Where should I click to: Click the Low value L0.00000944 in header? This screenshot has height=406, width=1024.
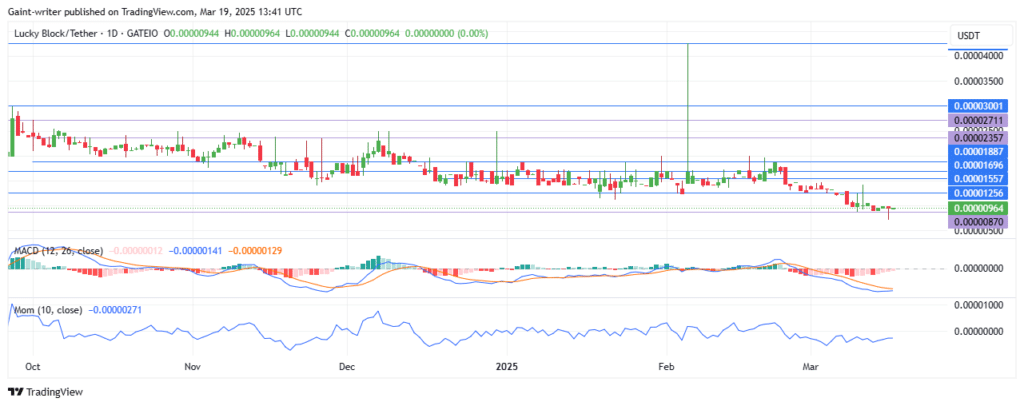point(313,33)
